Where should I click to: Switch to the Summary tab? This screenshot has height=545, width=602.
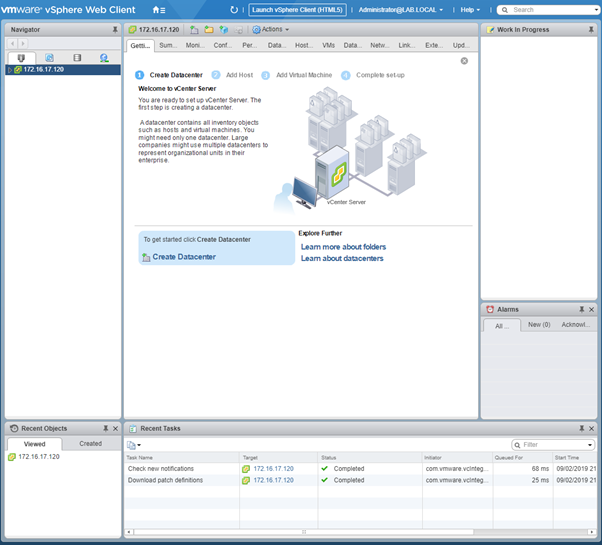(168, 45)
